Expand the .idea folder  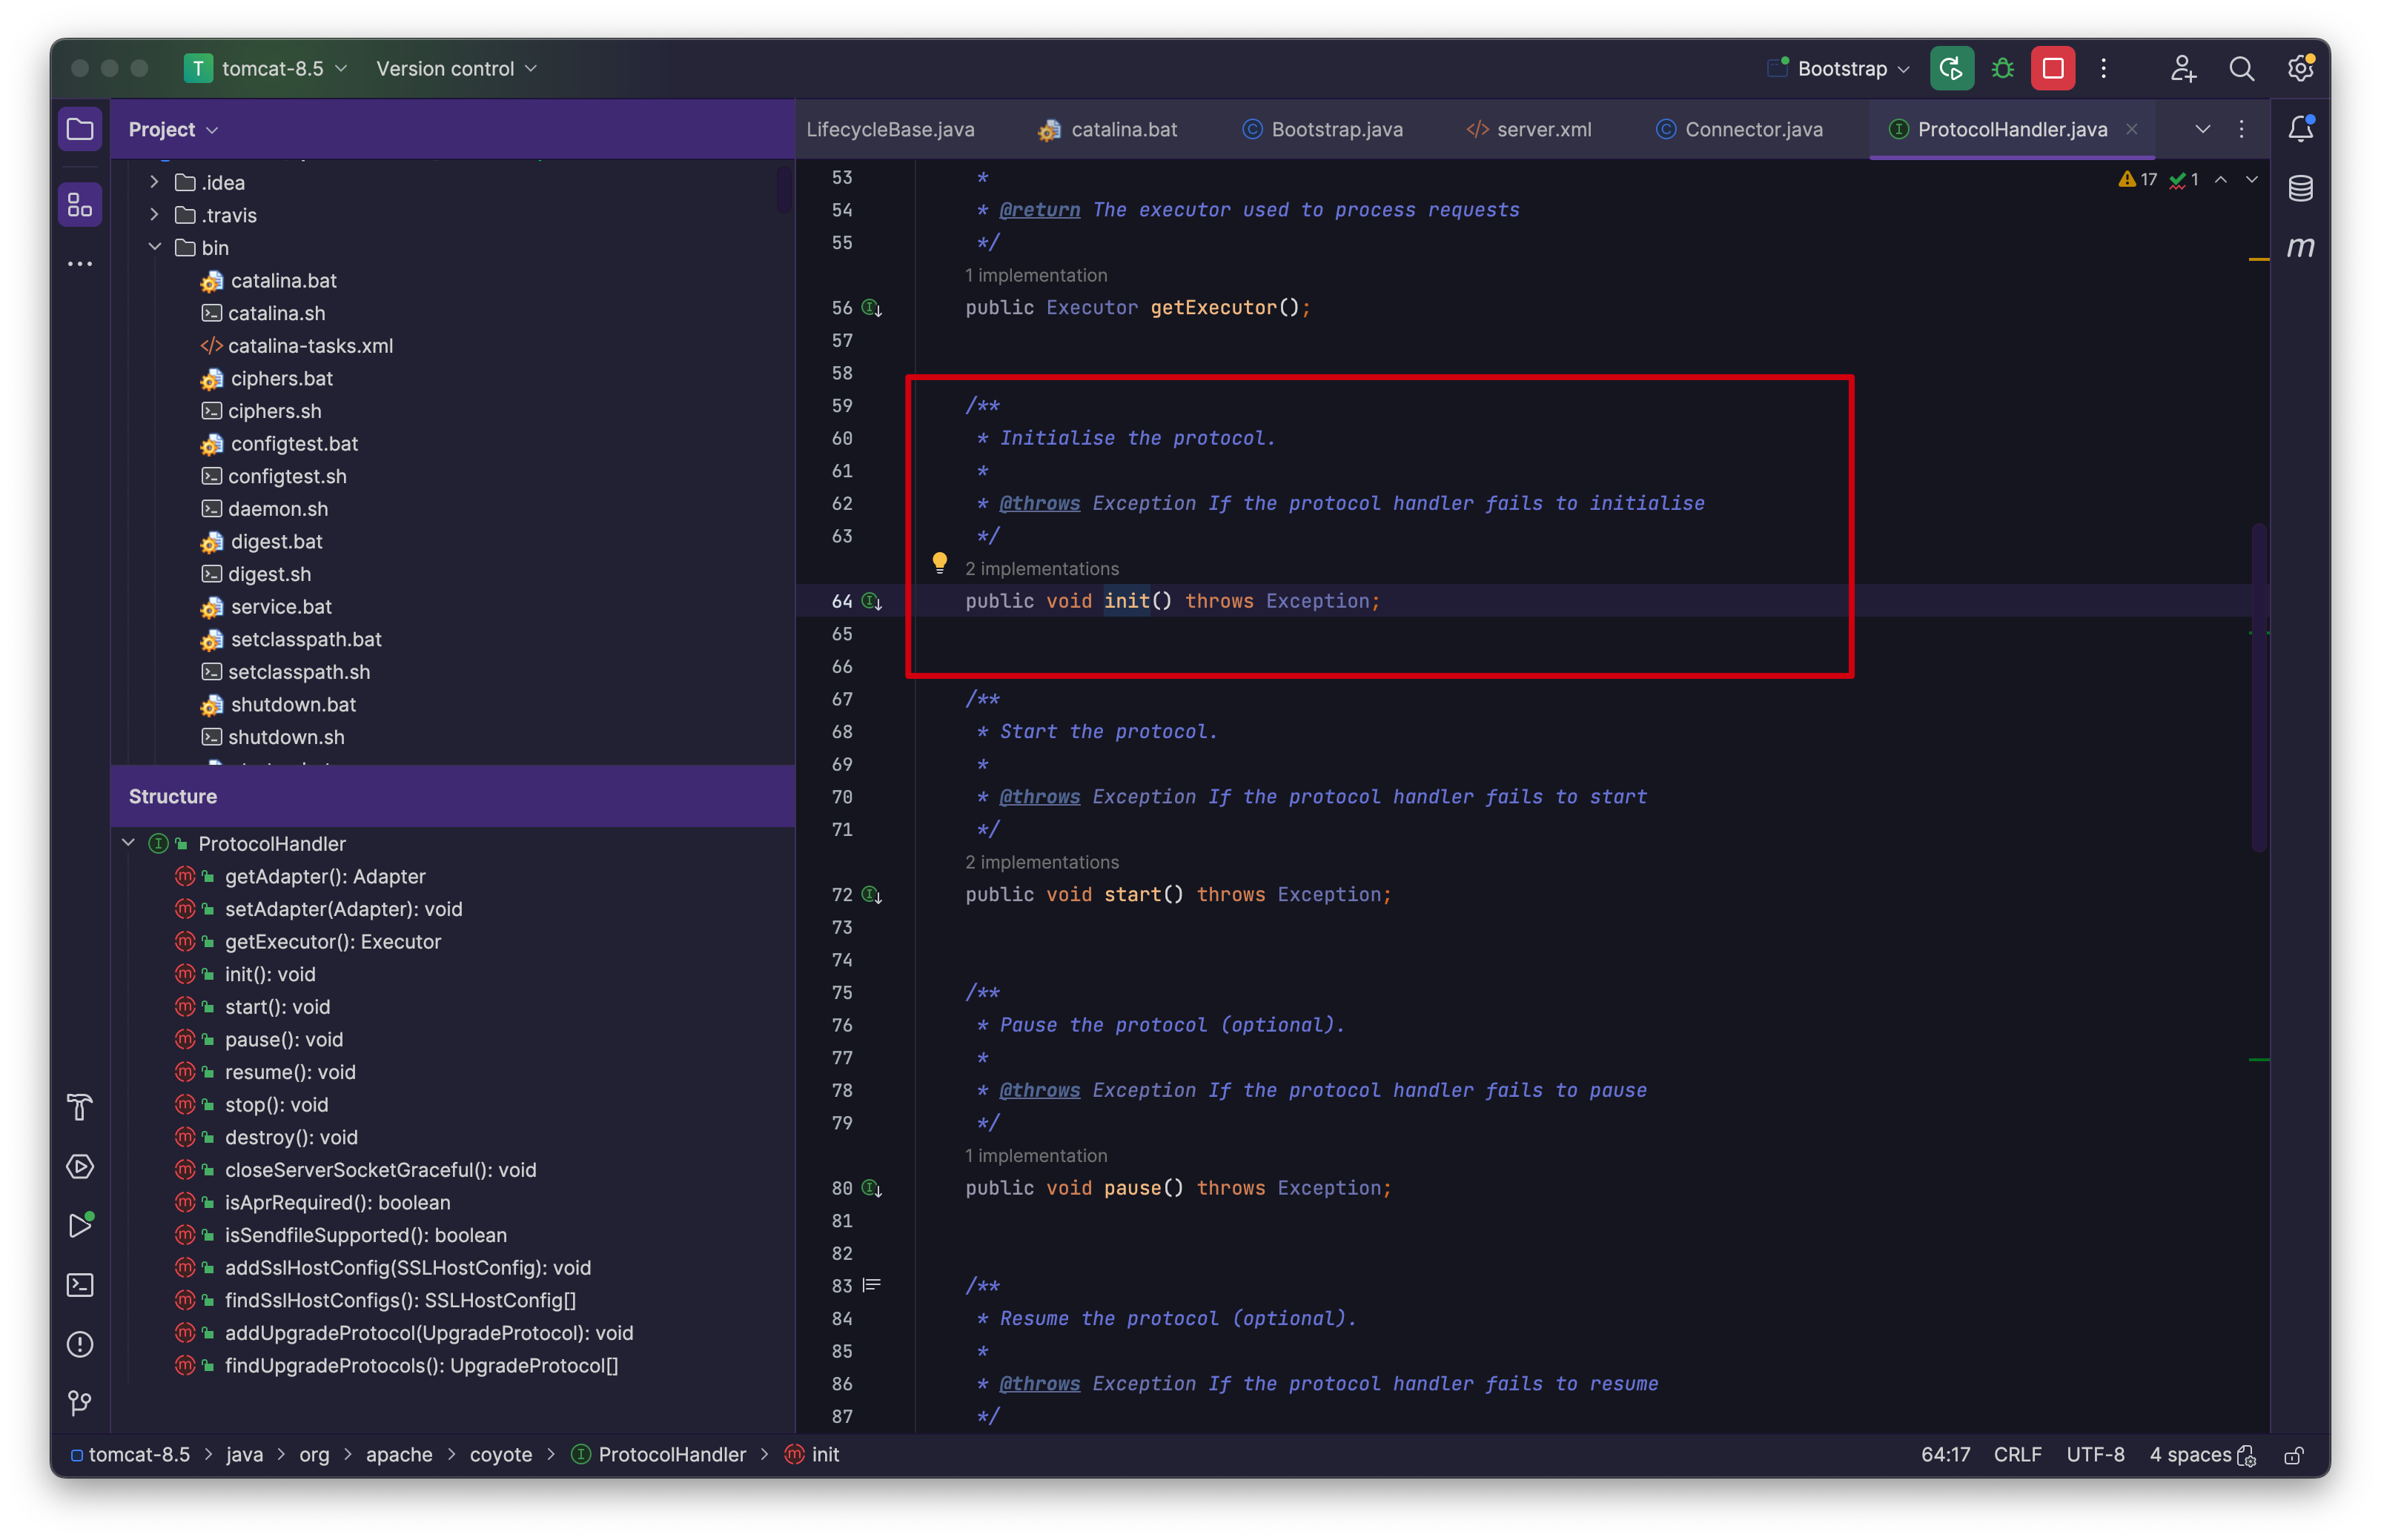155,182
